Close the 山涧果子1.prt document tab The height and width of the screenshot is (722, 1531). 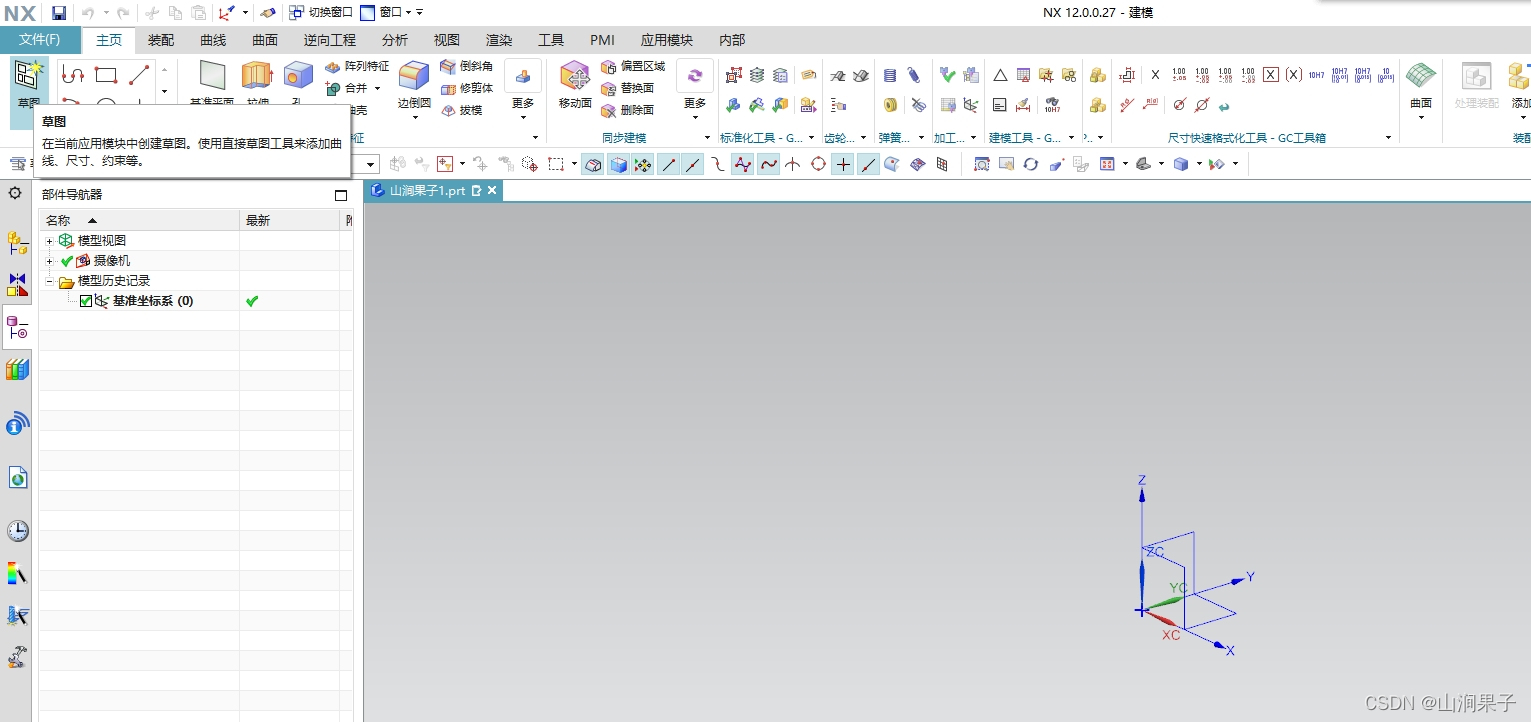point(492,190)
